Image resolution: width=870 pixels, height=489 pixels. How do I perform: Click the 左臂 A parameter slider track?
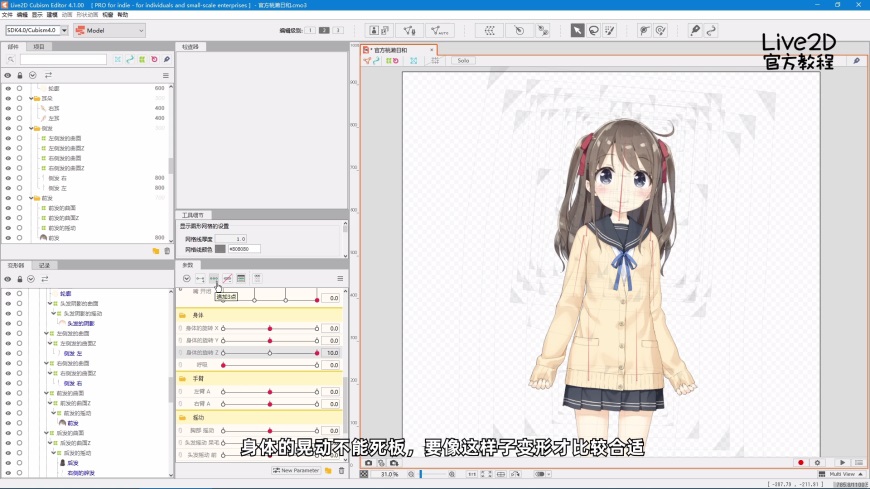(x=270, y=392)
